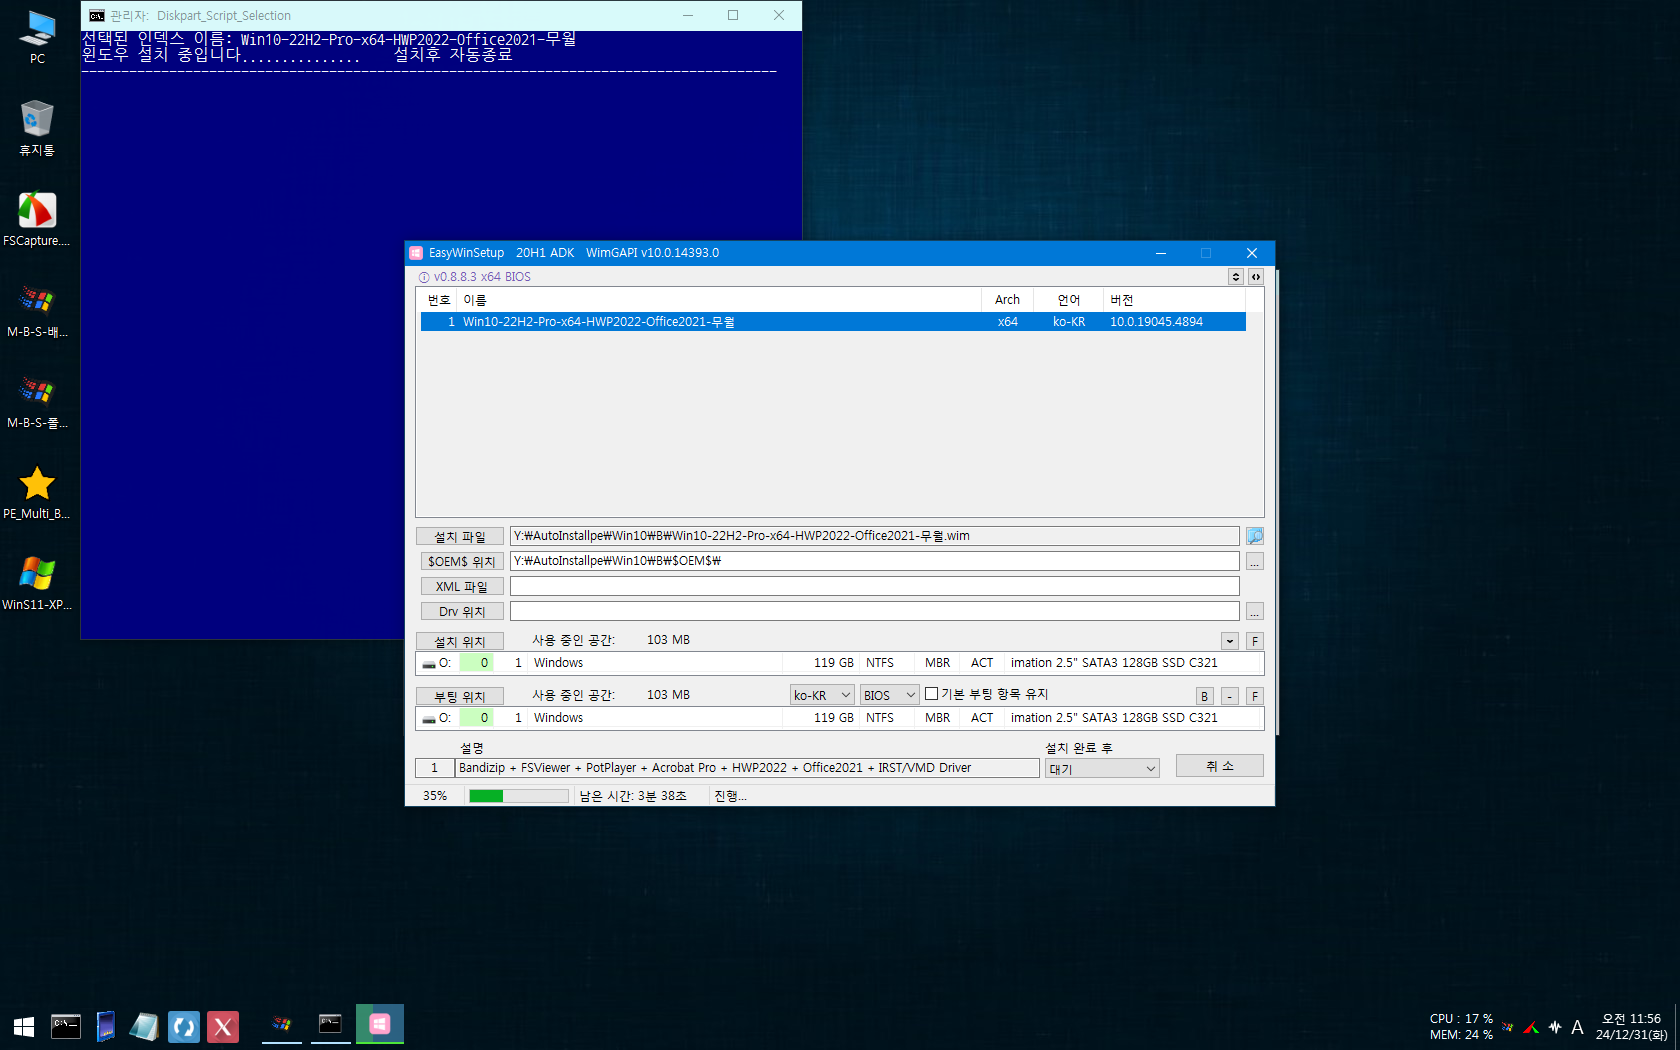
Task: Click the IME mode 'A' tray indicator
Action: coord(1577,1027)
